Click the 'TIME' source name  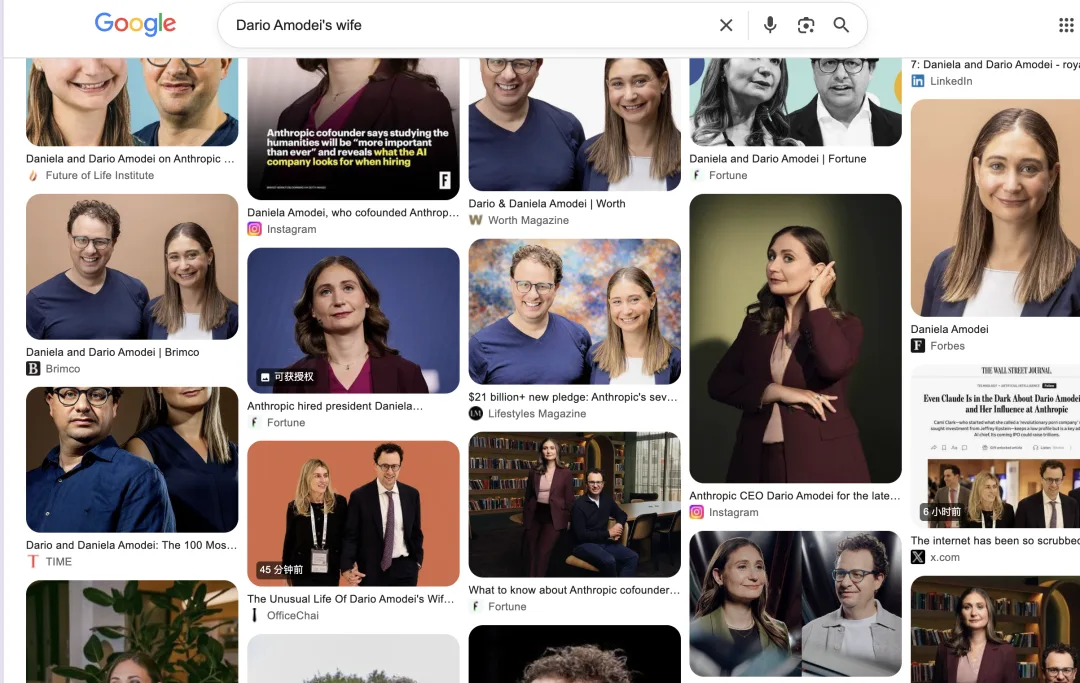pos(59,562)
